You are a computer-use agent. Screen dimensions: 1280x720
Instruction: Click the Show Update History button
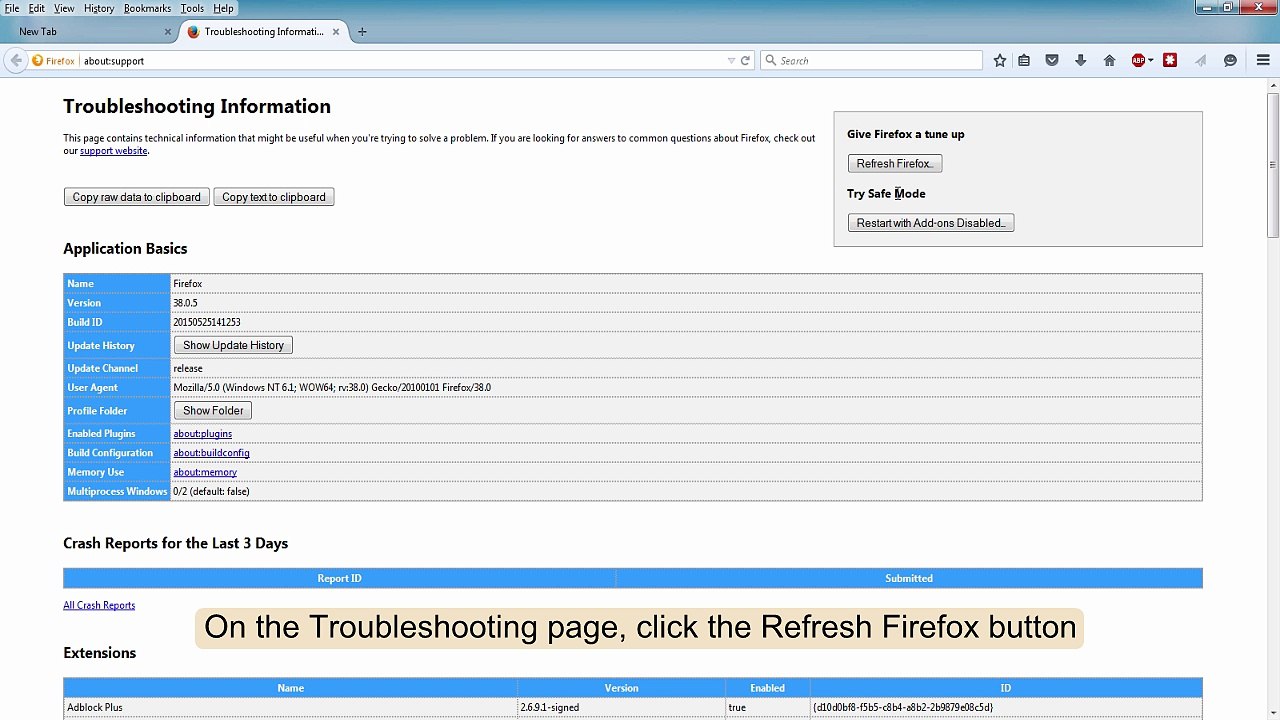pos(233,345)
